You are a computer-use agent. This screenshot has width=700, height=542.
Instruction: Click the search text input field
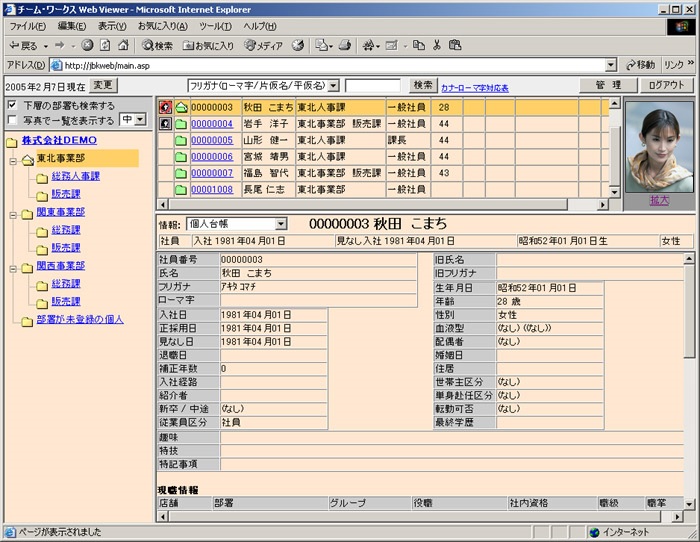tap(373, 85)
